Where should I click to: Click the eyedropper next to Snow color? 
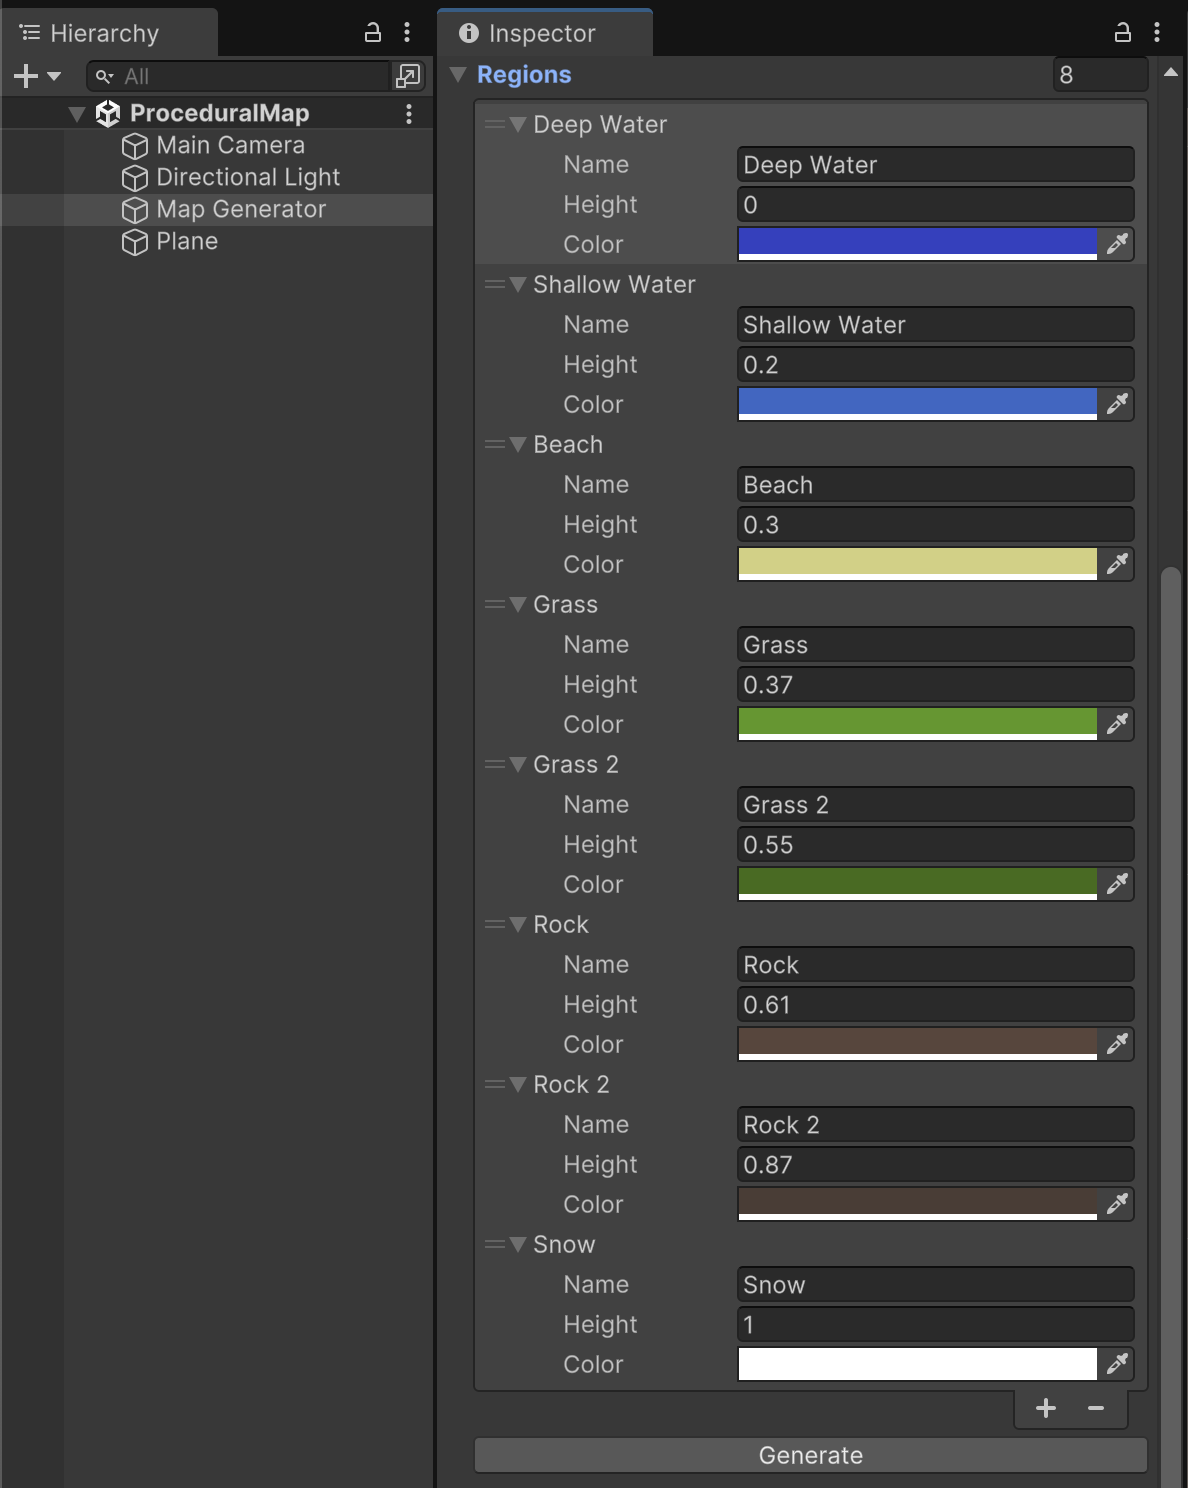click(1116, 1363)
